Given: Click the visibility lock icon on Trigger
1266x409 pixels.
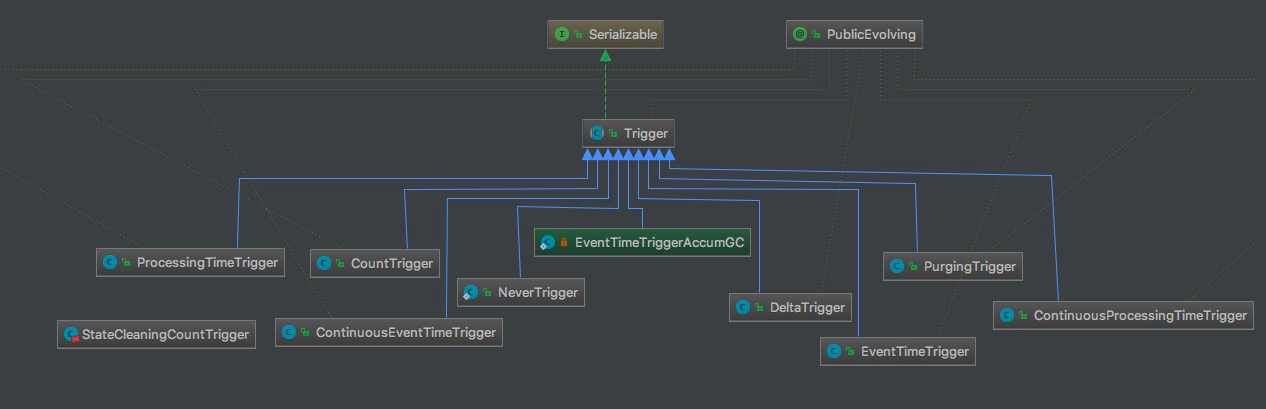Looking at the screenshot, I should 614,134.
